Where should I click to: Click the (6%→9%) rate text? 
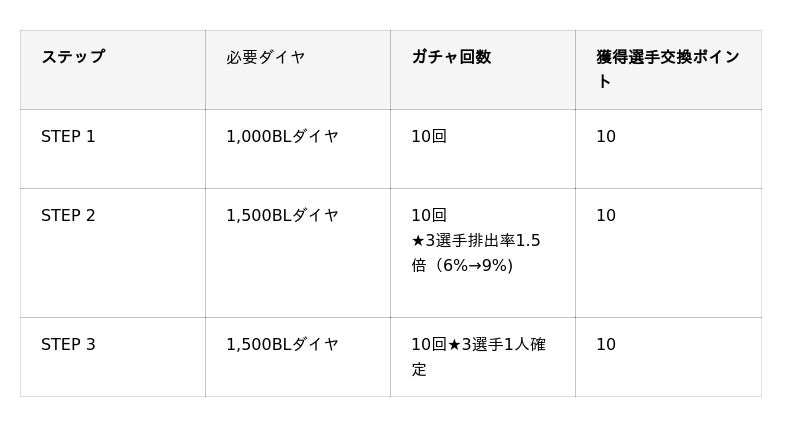[474, 266]
